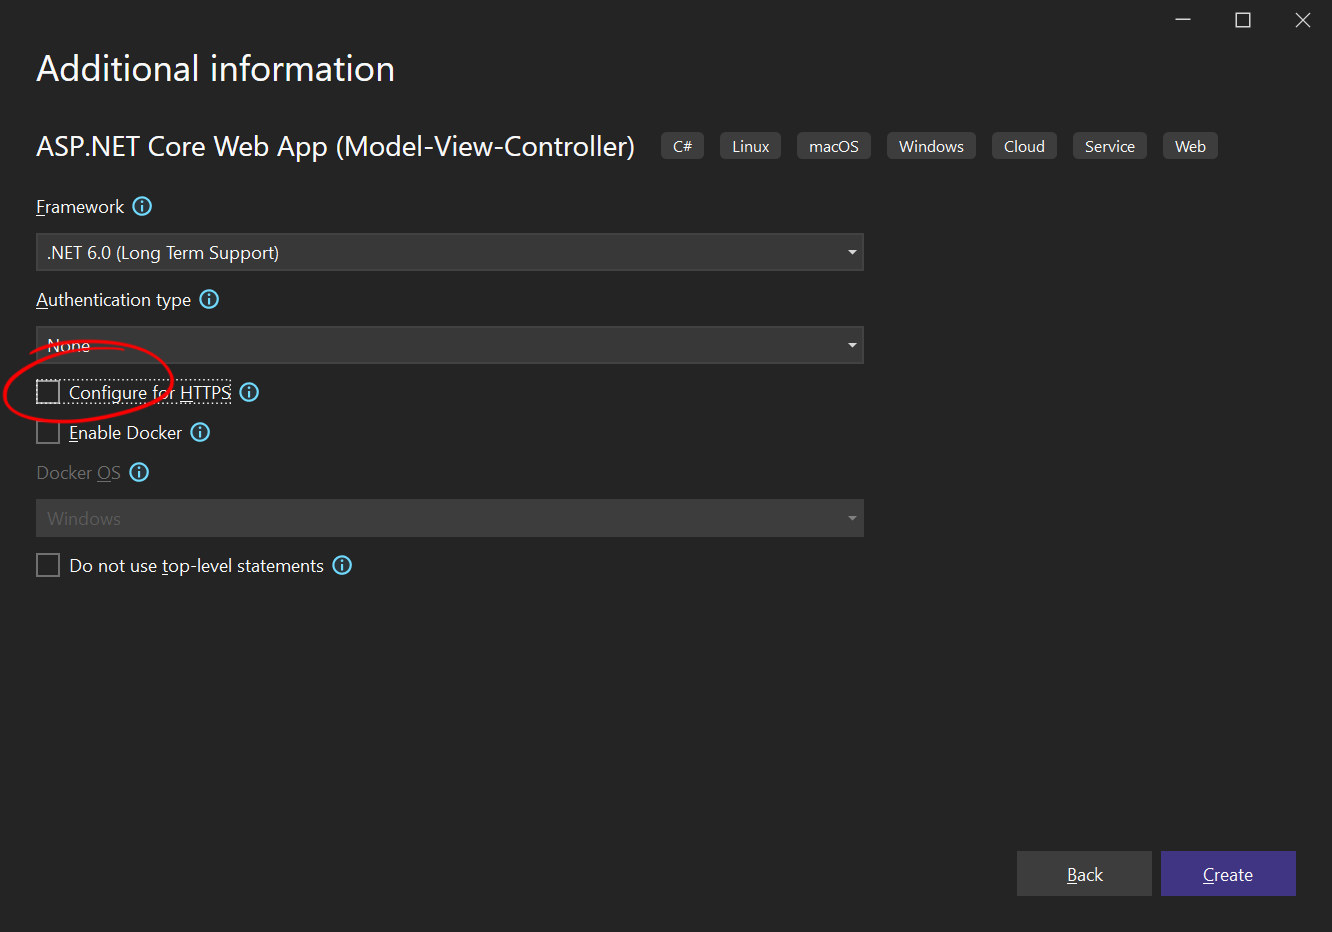Maximize the dialog window
This screenshot has height=932, width=1332.
pos(1243,19)
